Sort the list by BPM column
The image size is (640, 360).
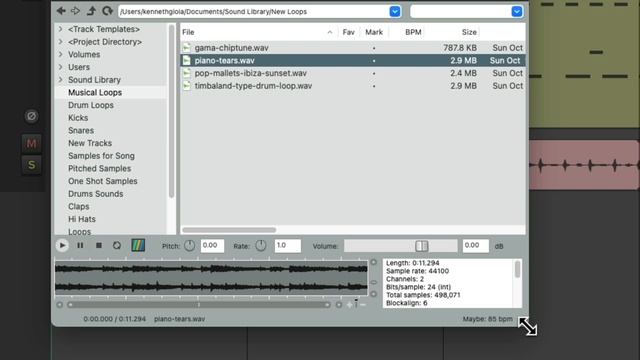point(413,32)
